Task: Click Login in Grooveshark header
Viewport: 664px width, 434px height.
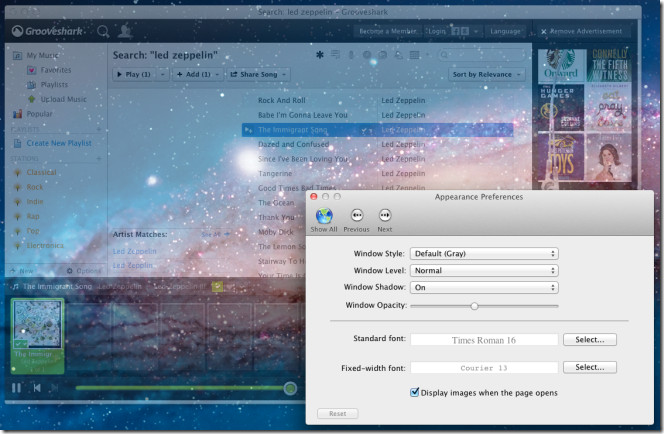Action: (x=437, y=31)
